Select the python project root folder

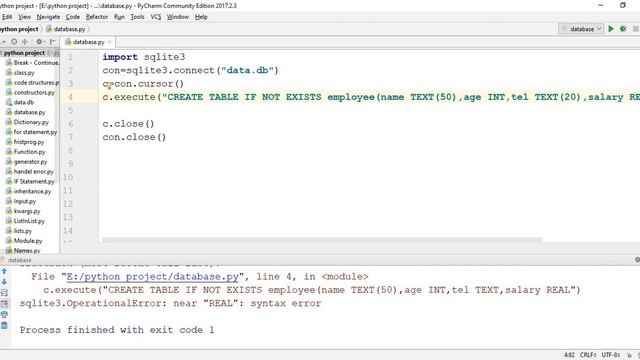(x=24, y=53)
